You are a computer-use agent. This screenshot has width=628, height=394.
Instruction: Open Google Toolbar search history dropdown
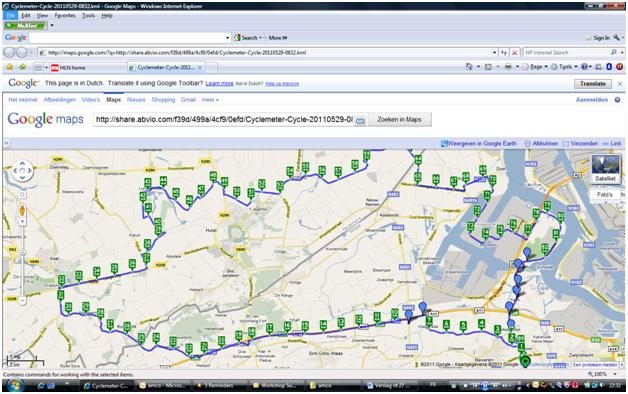pyautogui.click(x=227, y=38)
